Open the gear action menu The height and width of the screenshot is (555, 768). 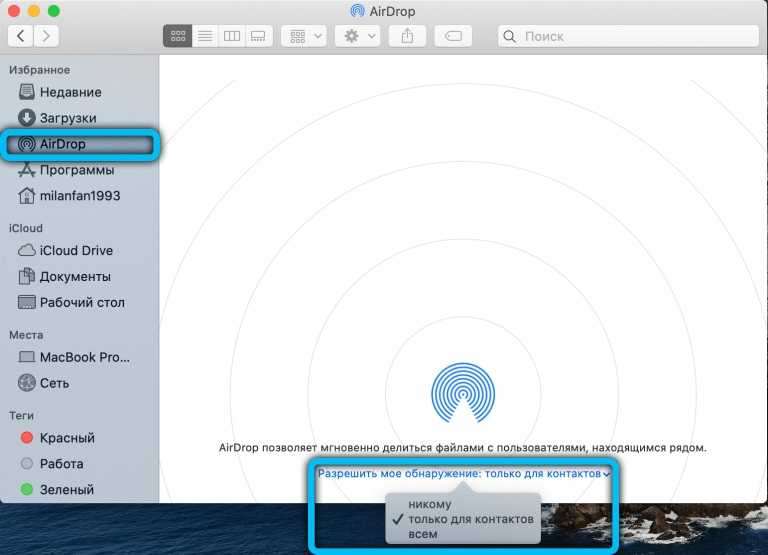pyautogui.click(x=358, y=36)
